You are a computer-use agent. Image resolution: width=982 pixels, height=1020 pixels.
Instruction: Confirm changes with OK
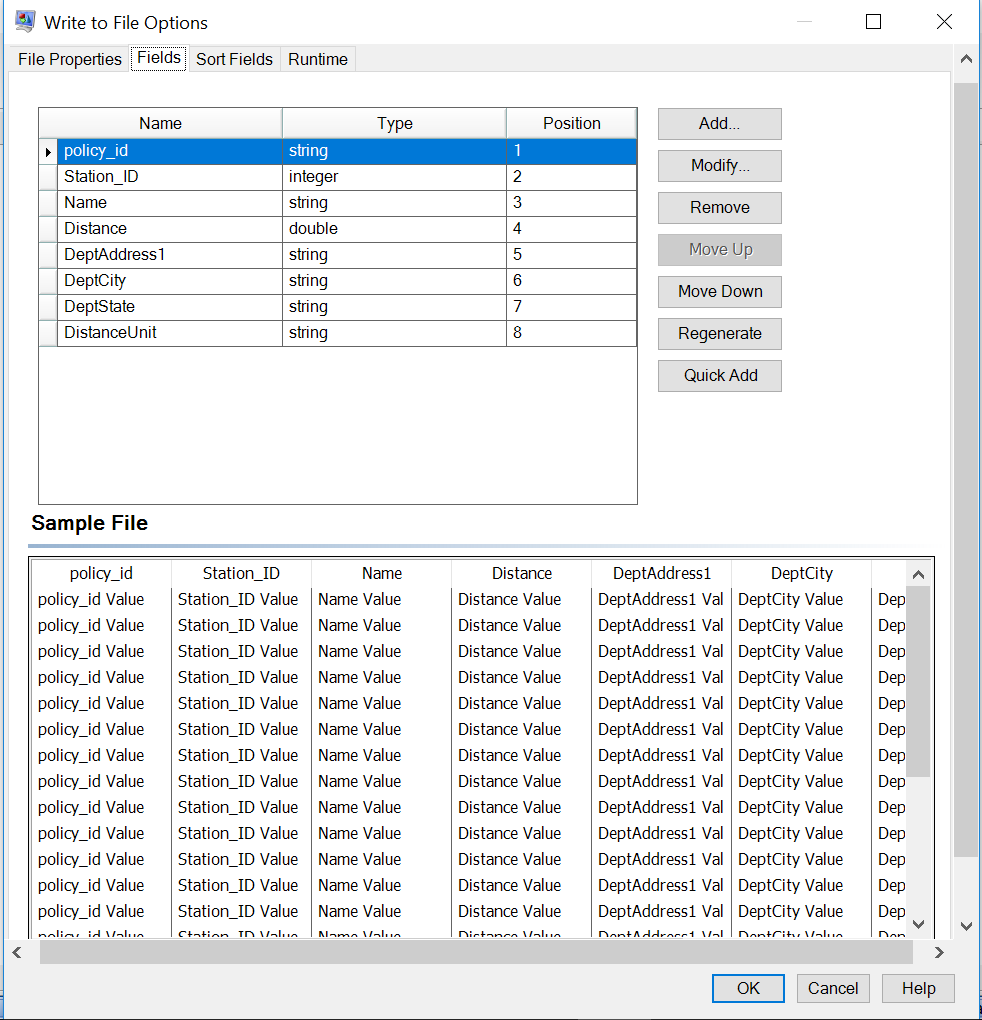point(747,988)
